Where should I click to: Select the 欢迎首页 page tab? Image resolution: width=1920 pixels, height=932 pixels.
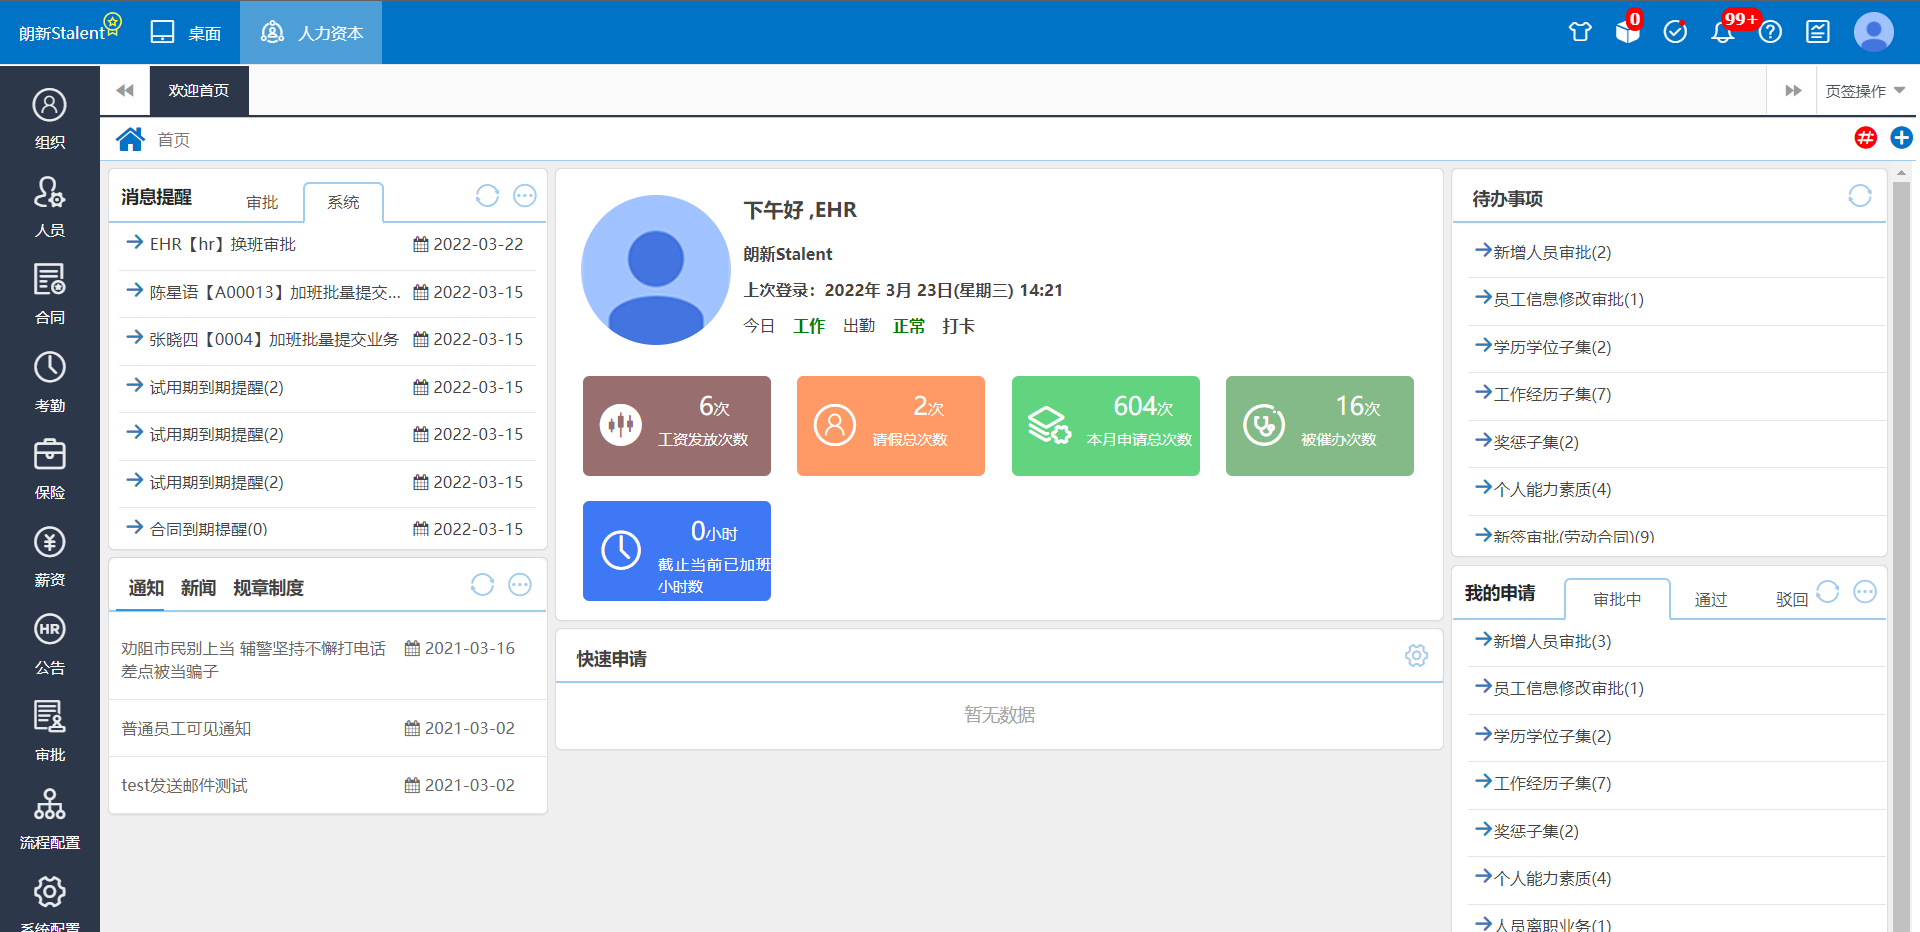click(x=199, y=91)
